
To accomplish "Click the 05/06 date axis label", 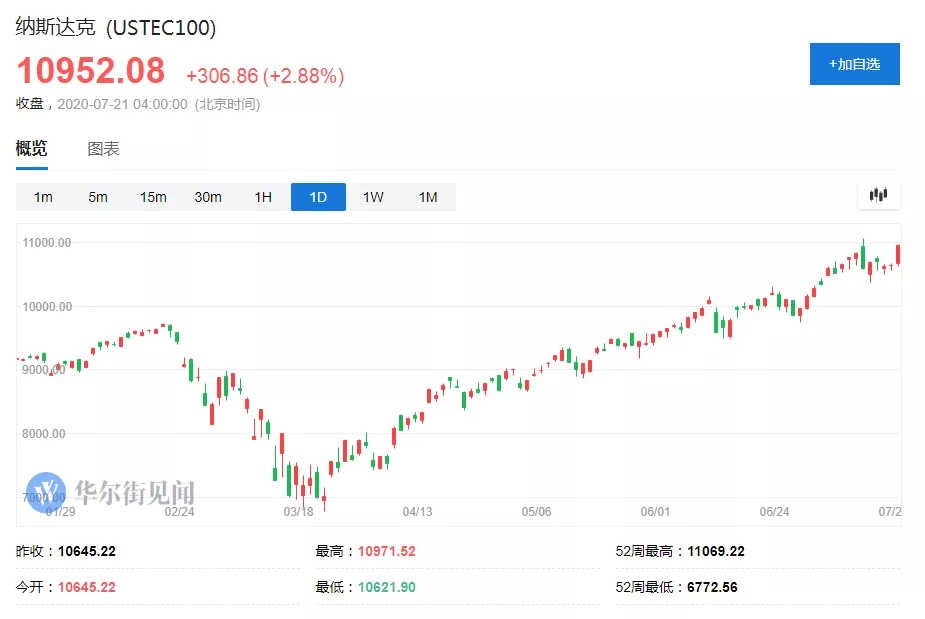I will (x=536, y=512).
